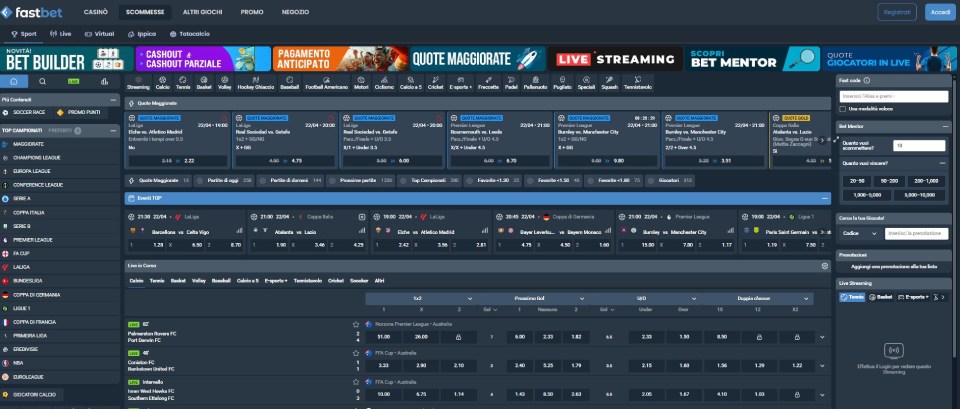Click the Quanto vuoi scommettere amount field
The width and height of the screenshot is (960, 409).
[x=919, y=146]
